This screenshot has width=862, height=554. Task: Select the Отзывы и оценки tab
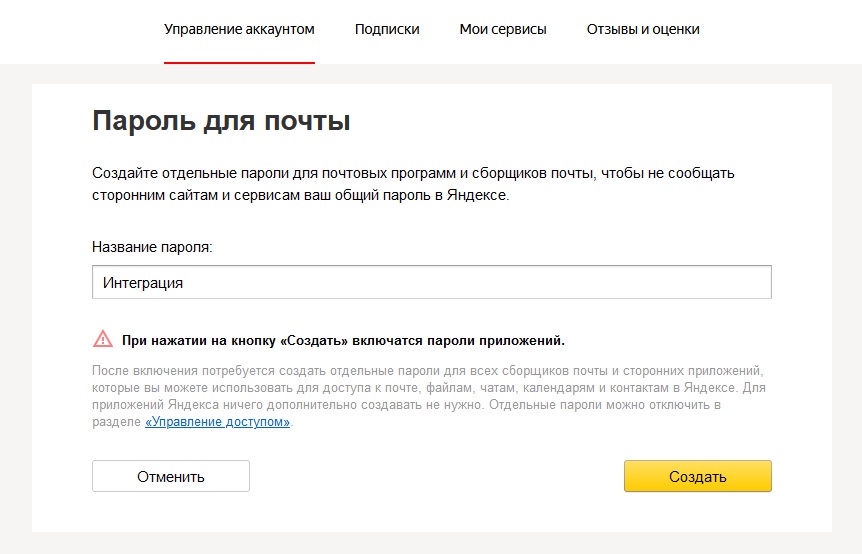(x=643, y=29)
